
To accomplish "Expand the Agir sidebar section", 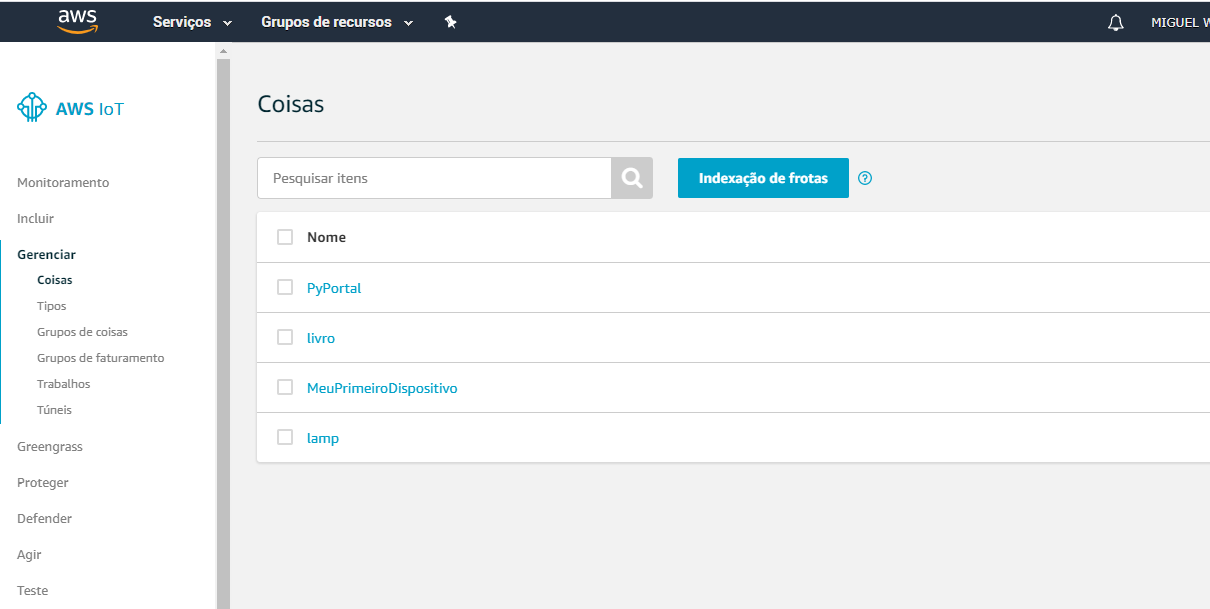I will click(29, 555).
